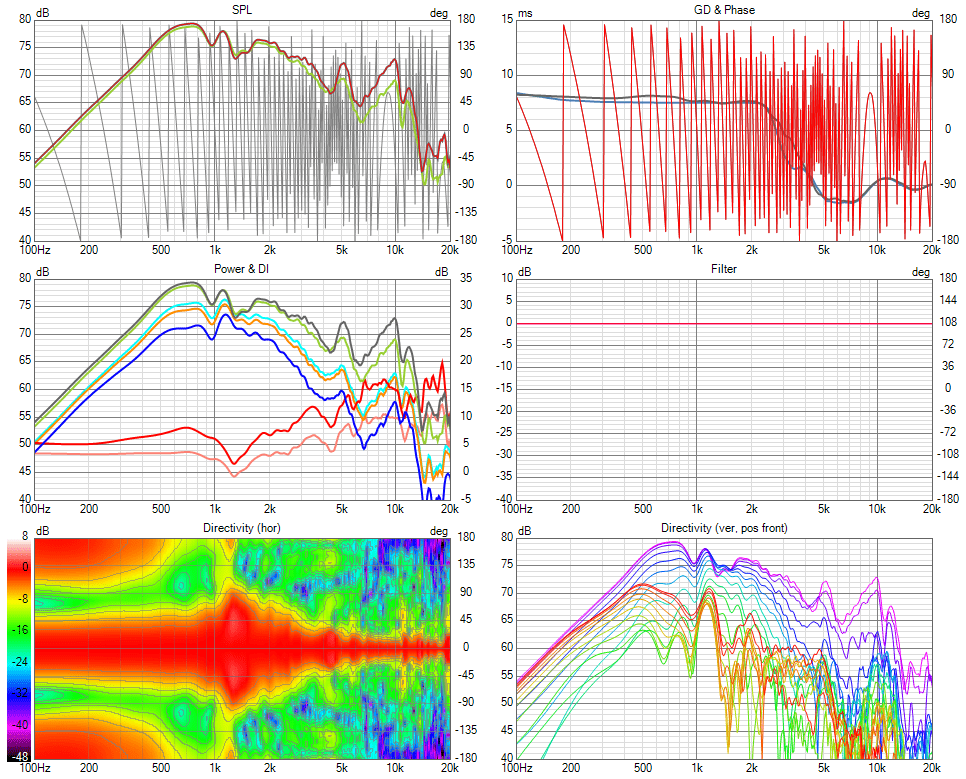Click the right-side dB label on the Power & DI chart
The image size is (966, 779).
[x=441, y=272]
